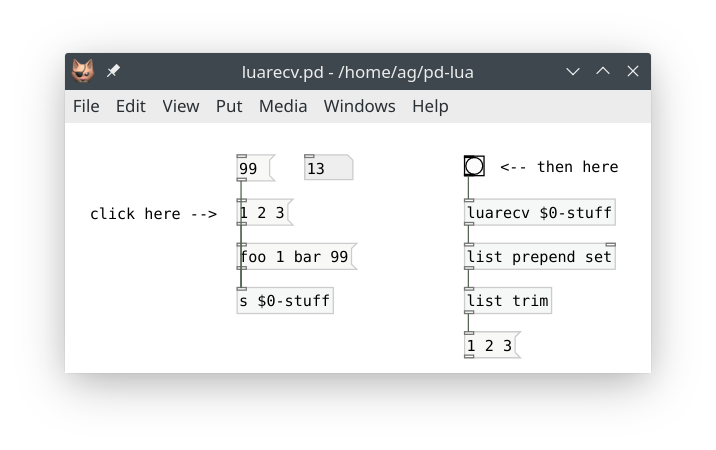Click the pin window icon

click(113, 72)
